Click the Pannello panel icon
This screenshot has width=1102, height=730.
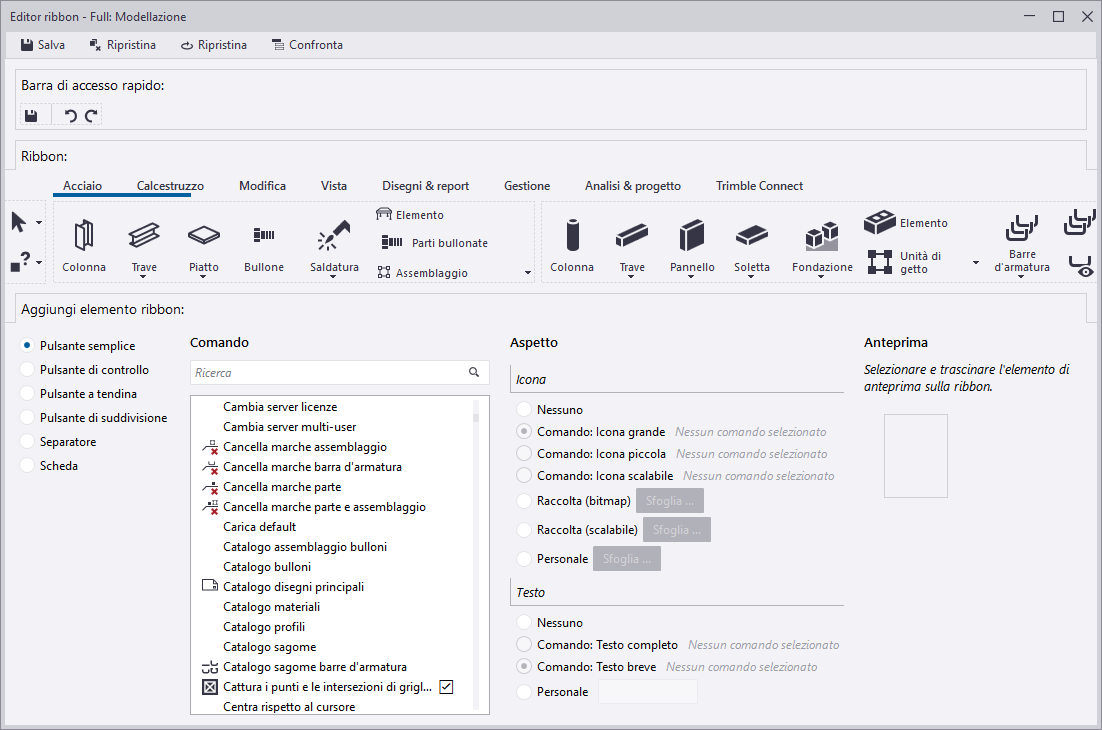tap(692, 236)
